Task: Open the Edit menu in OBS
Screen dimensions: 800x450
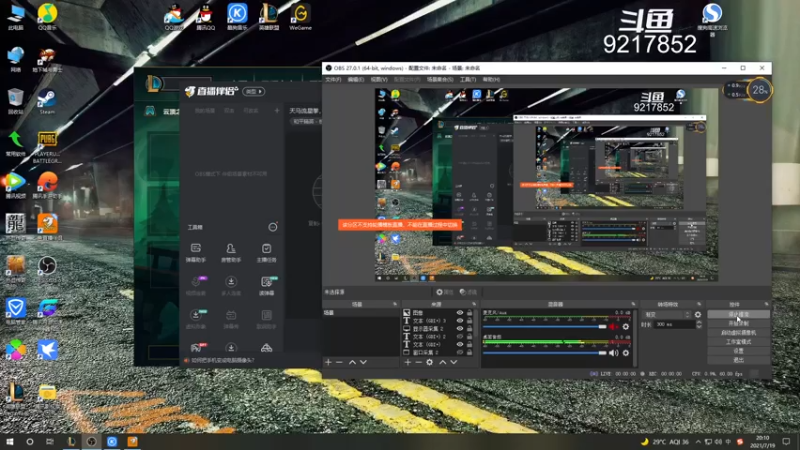Action: coord(356,80)
